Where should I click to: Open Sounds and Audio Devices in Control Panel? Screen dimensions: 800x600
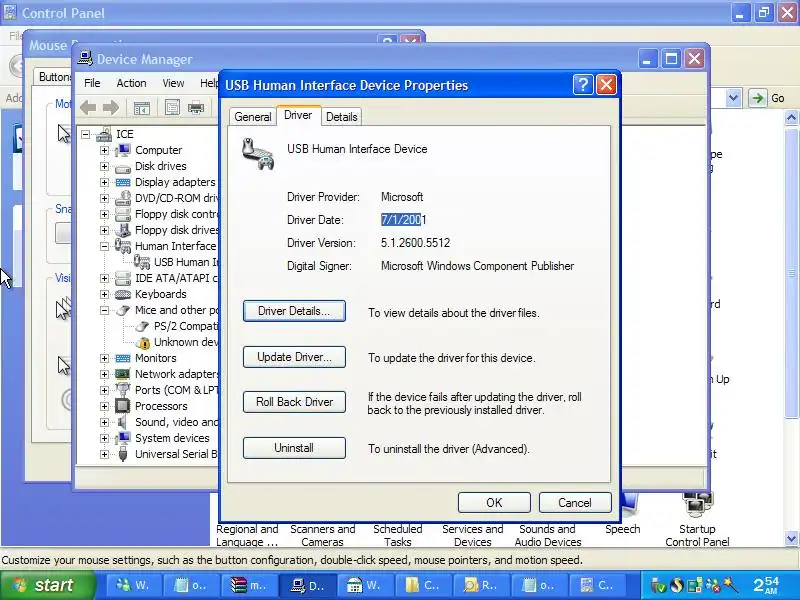(548, 535)
